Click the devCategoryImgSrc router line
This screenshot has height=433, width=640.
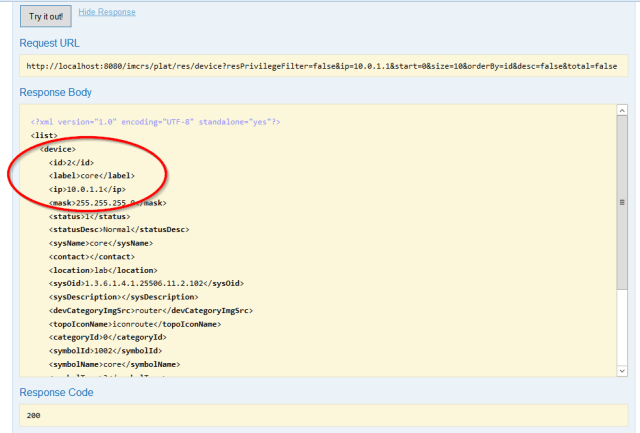[x=151, y=311]
